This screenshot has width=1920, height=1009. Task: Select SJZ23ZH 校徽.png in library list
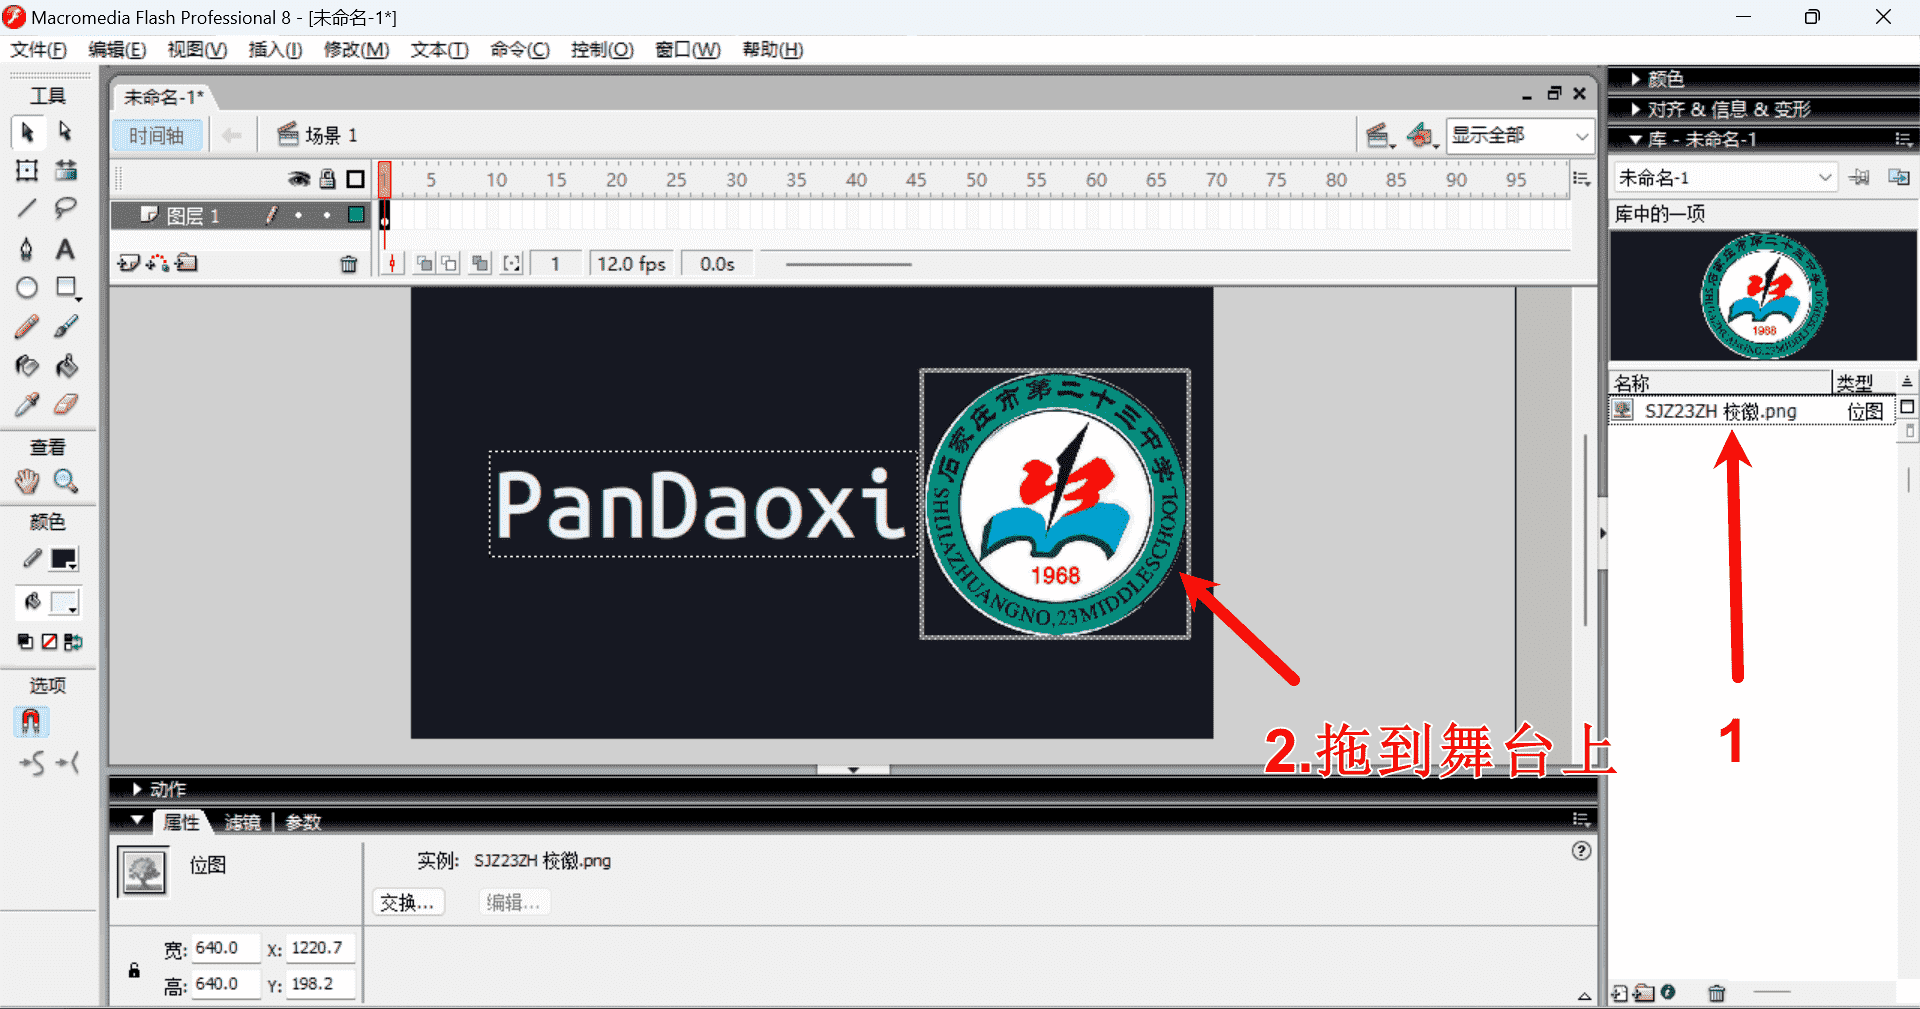tap(1720, 411)
